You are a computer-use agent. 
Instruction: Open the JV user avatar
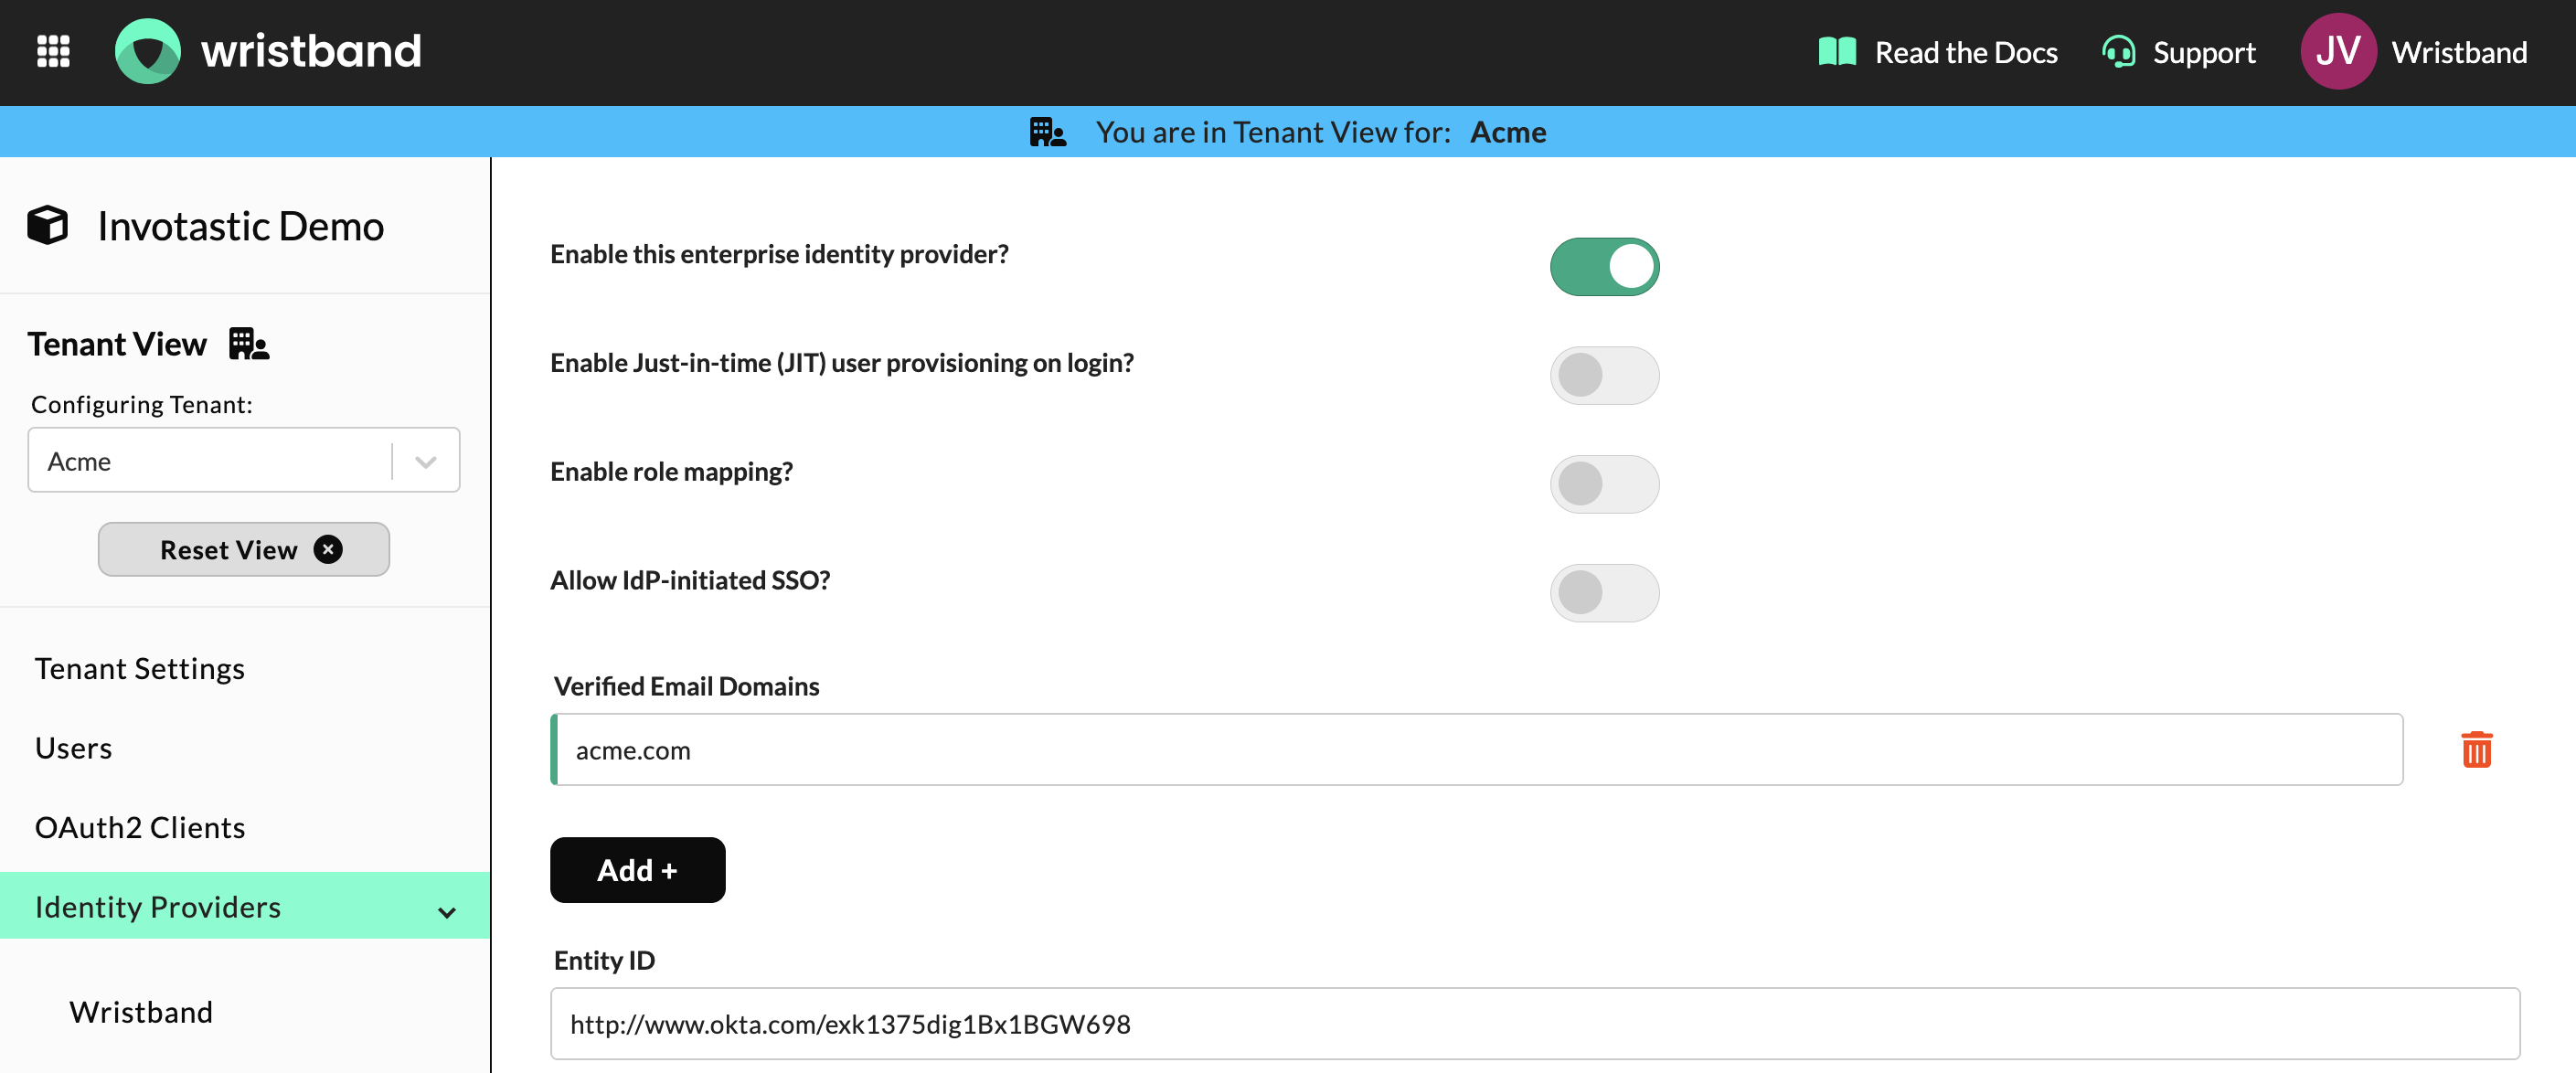click(x=2338, y=51)
